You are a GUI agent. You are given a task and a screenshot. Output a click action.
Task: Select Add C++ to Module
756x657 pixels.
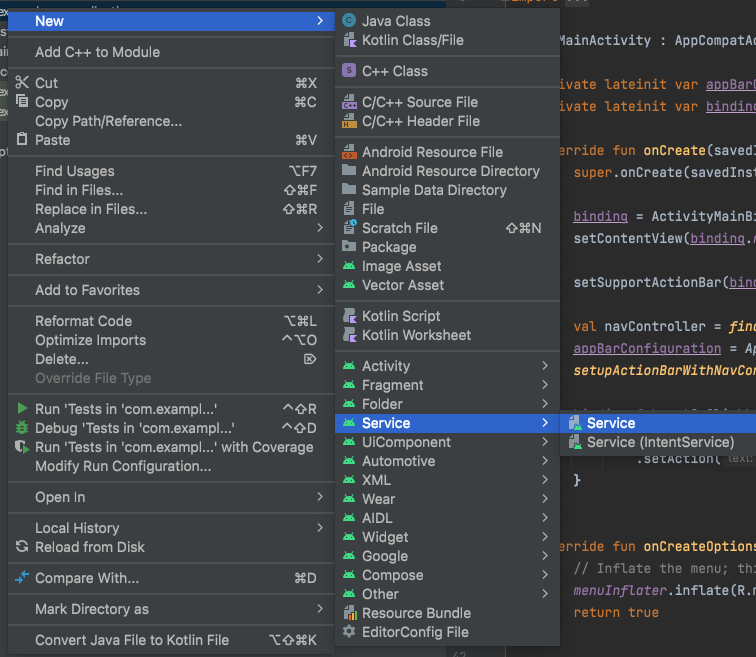click(171, 52)
